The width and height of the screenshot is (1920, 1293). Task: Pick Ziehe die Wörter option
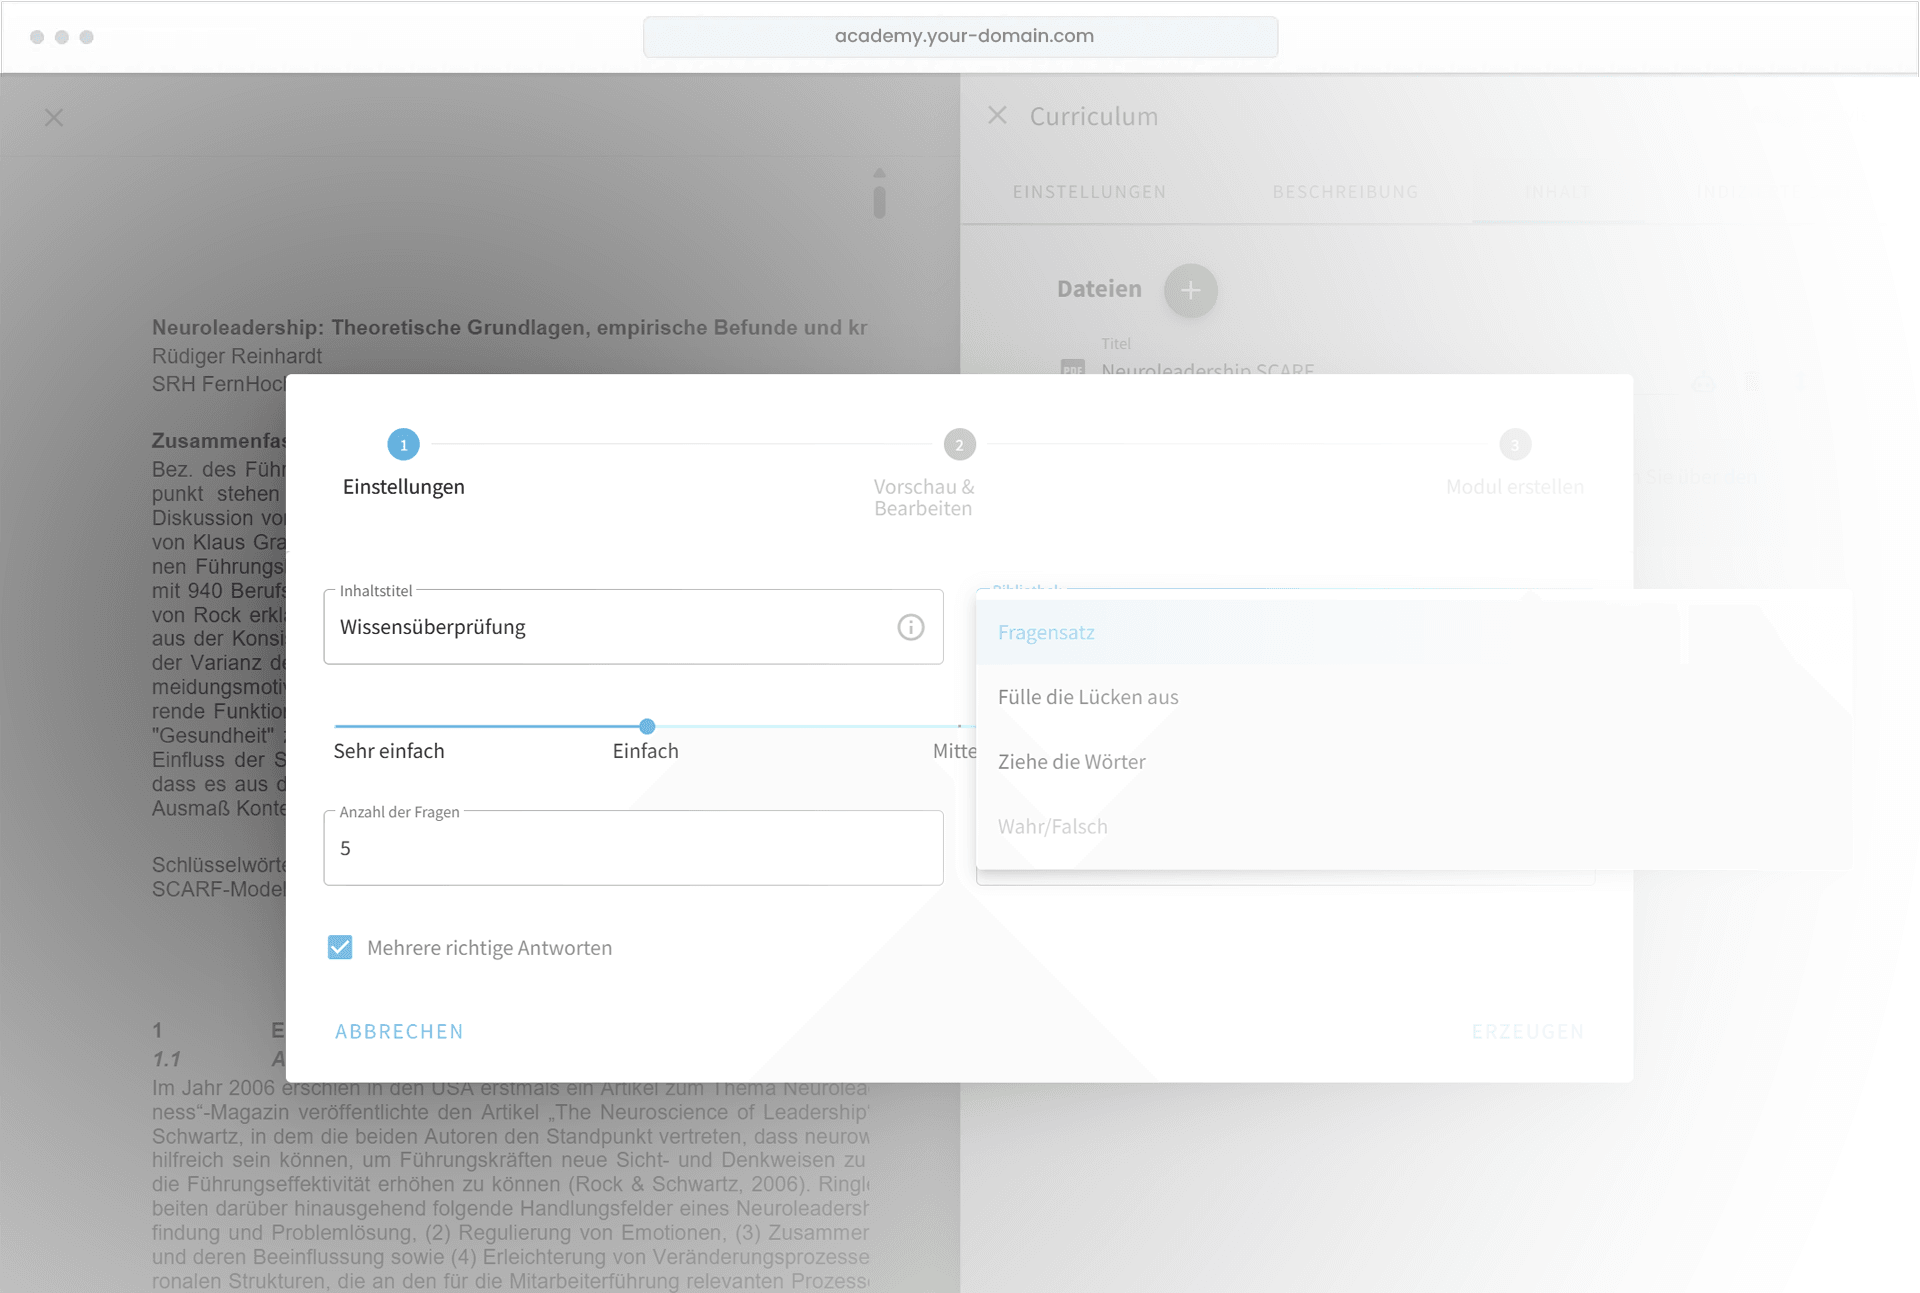point(1071,762)
